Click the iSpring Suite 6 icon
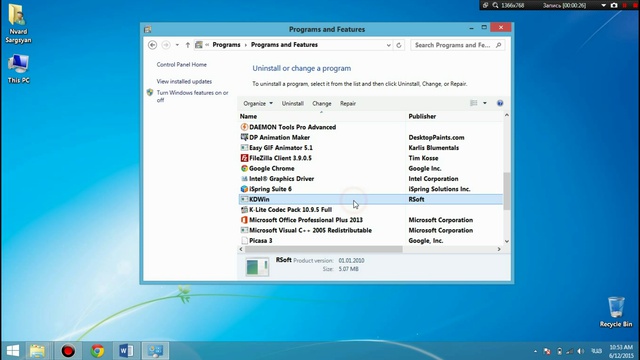 pos(244,189)
